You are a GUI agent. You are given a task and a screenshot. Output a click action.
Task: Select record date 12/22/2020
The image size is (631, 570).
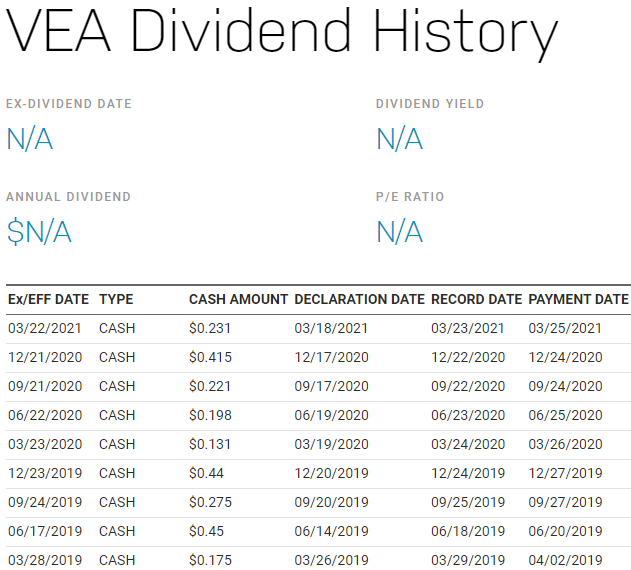[x=468, y=357]
